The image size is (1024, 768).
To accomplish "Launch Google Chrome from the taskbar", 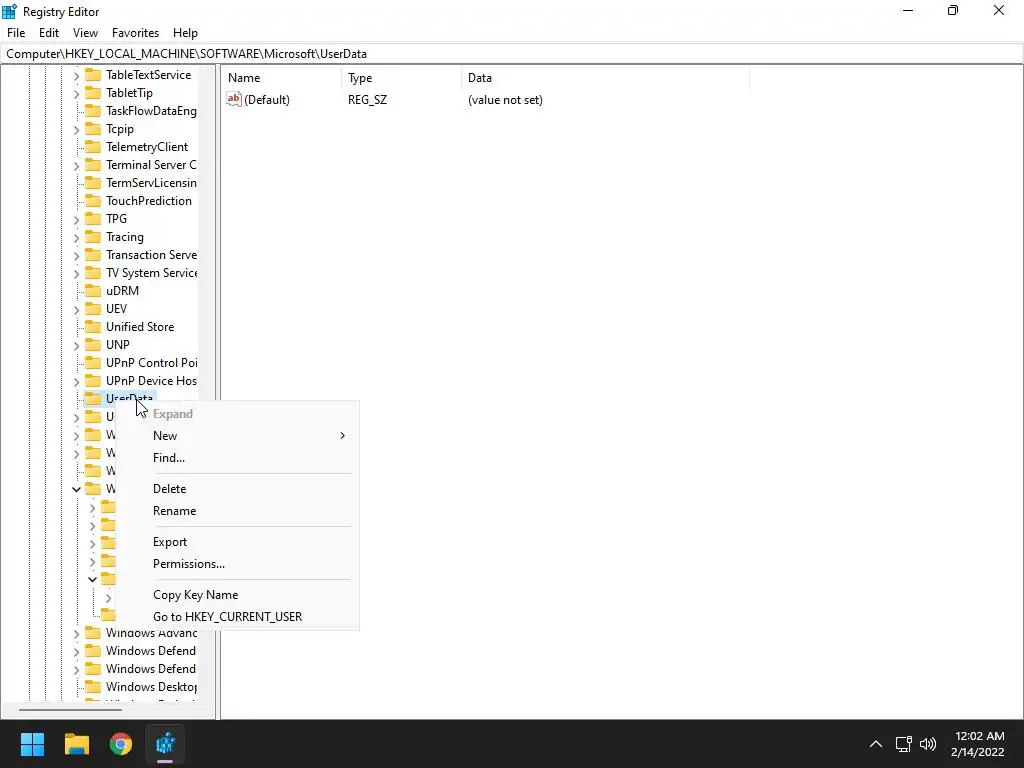I will tap(121, 744).
